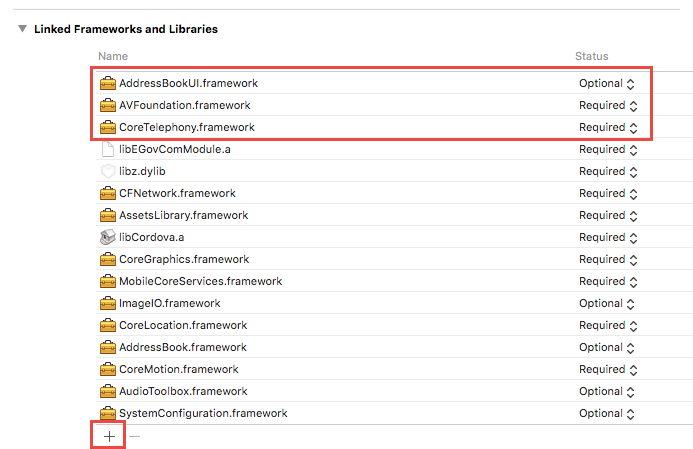Click the AVFoundation.framework toolbox icon
The image size is (693, 449).
tap(108, 105)
